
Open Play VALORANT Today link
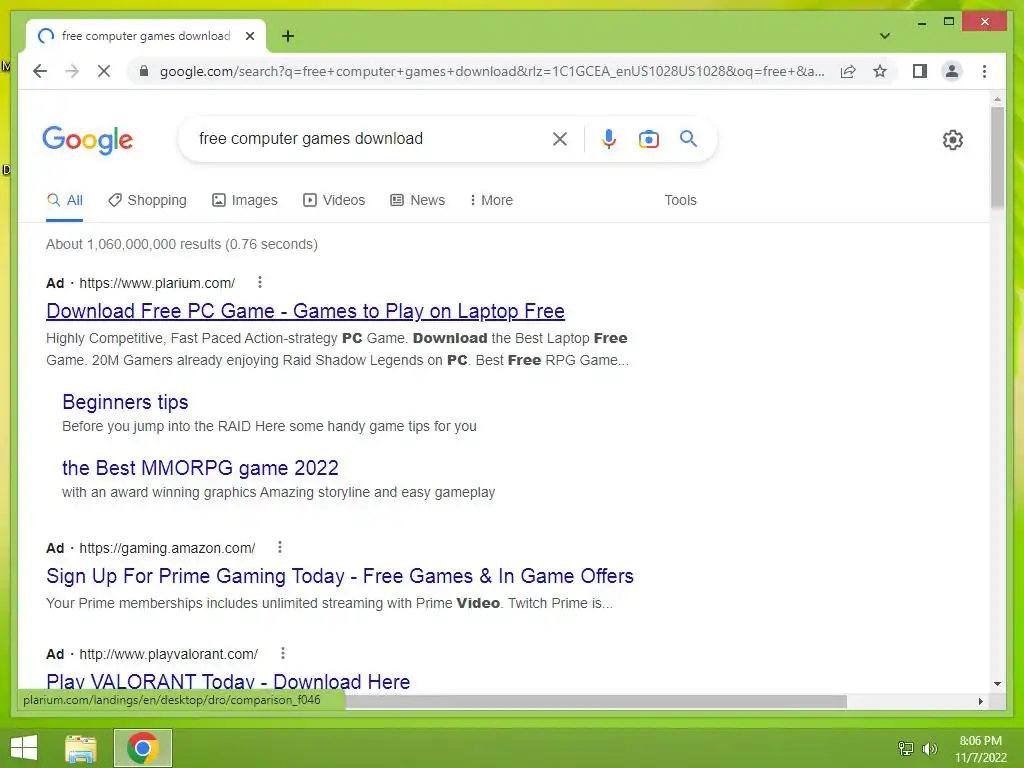click(x=228, y=682)
